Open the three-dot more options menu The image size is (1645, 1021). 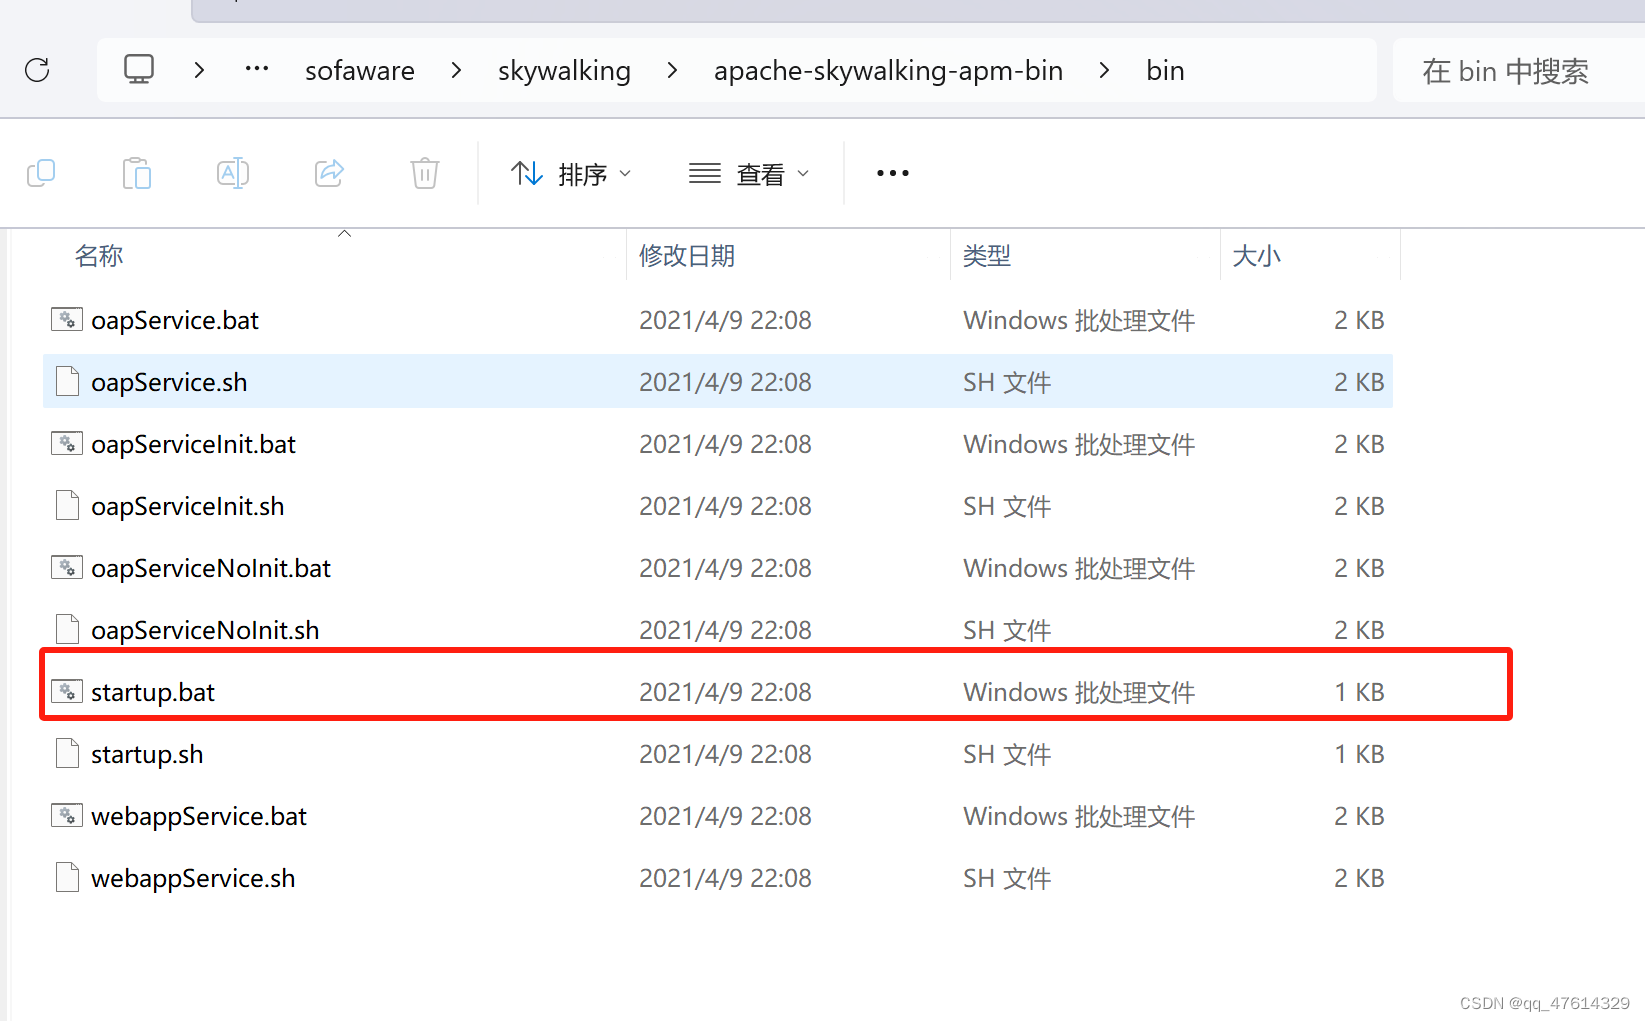[893, 173]
